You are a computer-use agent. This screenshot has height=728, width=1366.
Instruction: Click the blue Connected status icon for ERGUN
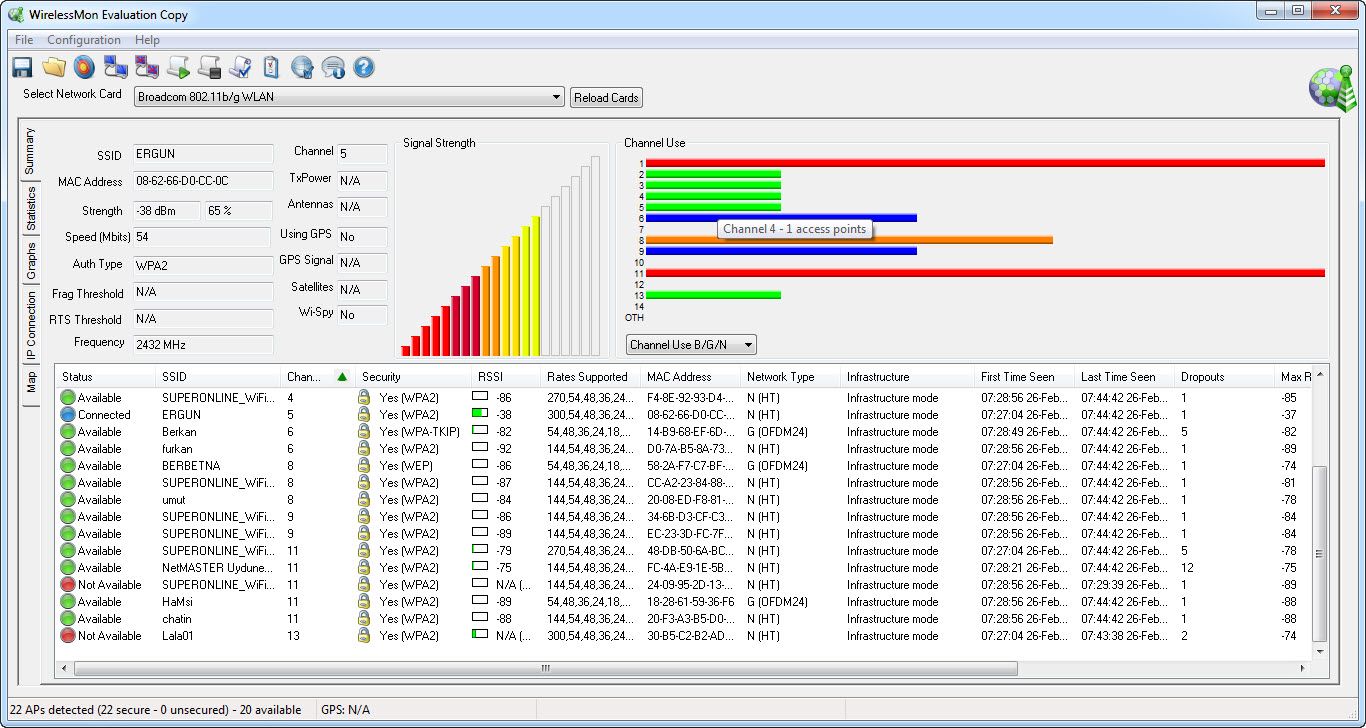click(x=68, y=415)
